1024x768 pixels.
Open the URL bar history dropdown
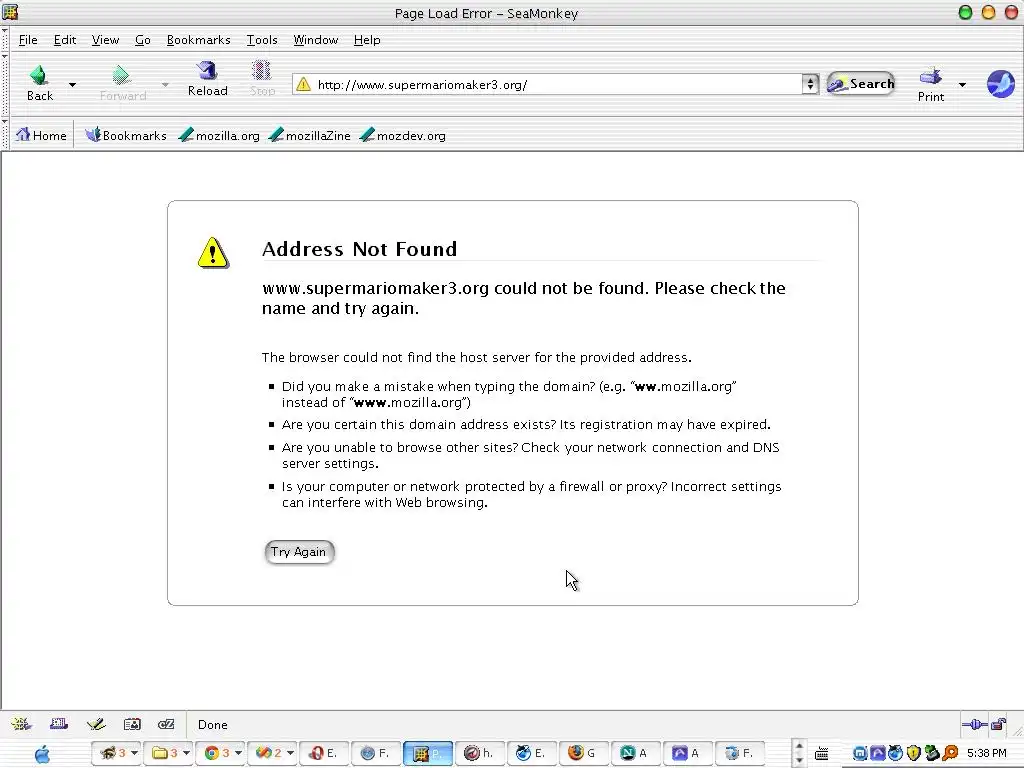(x=810, y=84)
